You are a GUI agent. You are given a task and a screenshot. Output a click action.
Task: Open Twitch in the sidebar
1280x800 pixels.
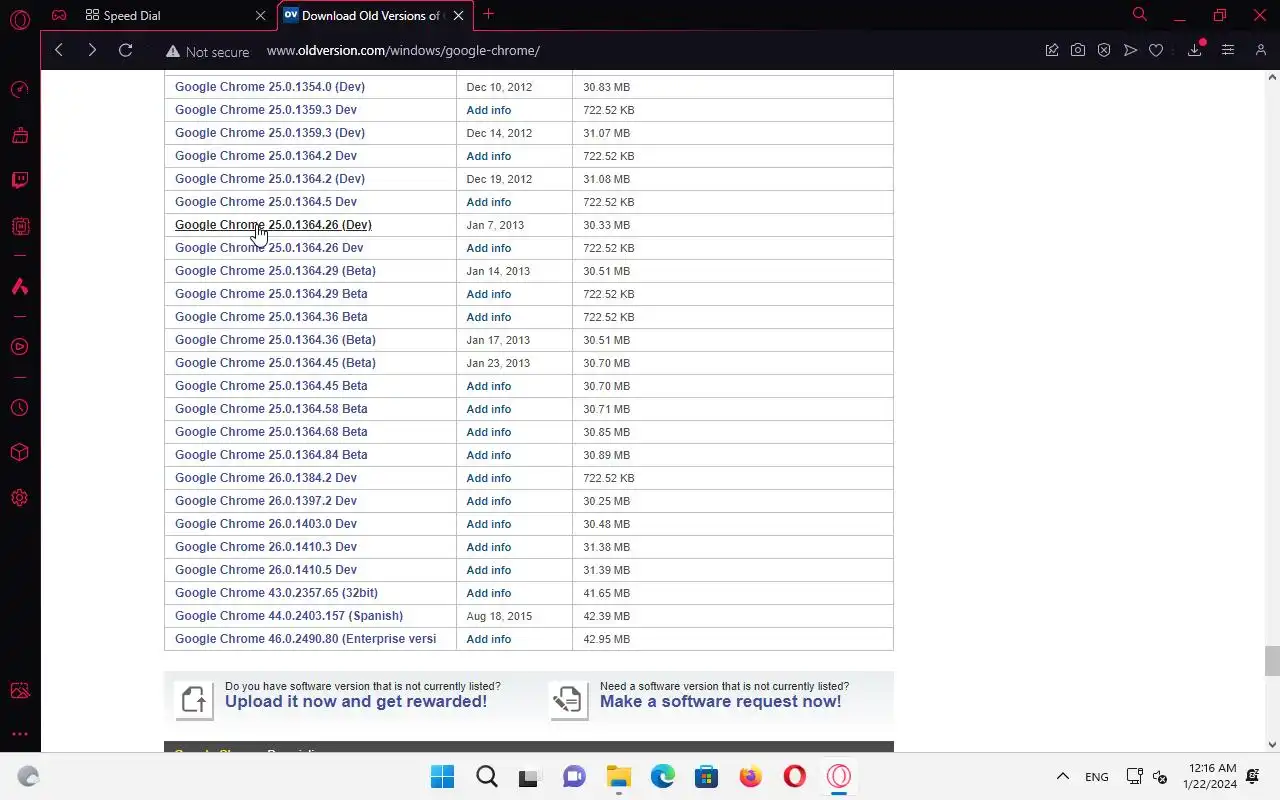(20, 181)
